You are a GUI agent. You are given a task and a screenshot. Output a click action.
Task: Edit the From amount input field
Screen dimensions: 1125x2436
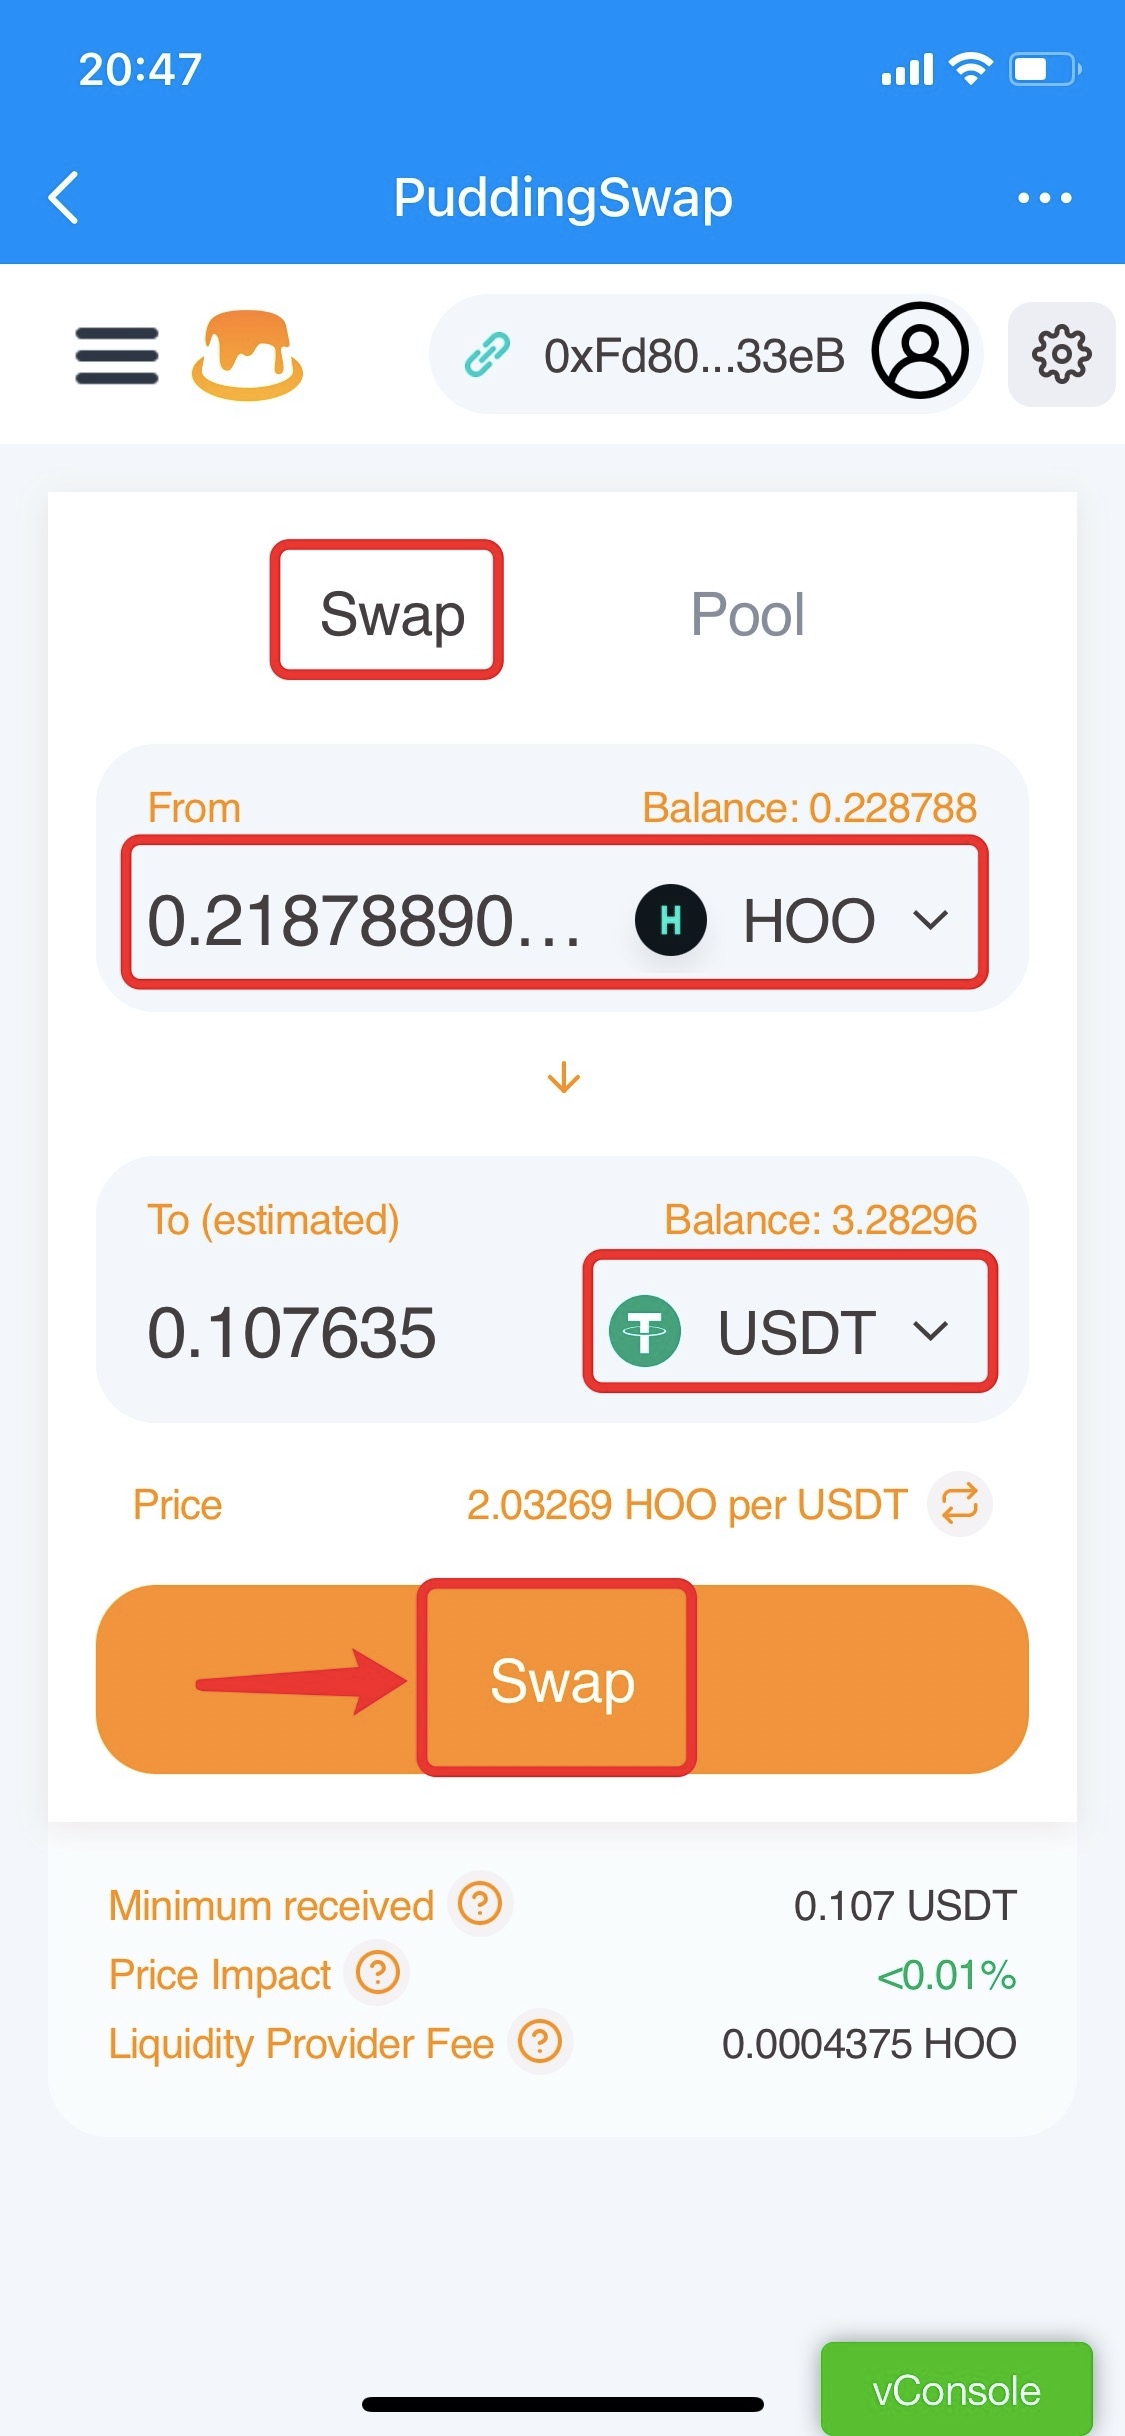364,920
